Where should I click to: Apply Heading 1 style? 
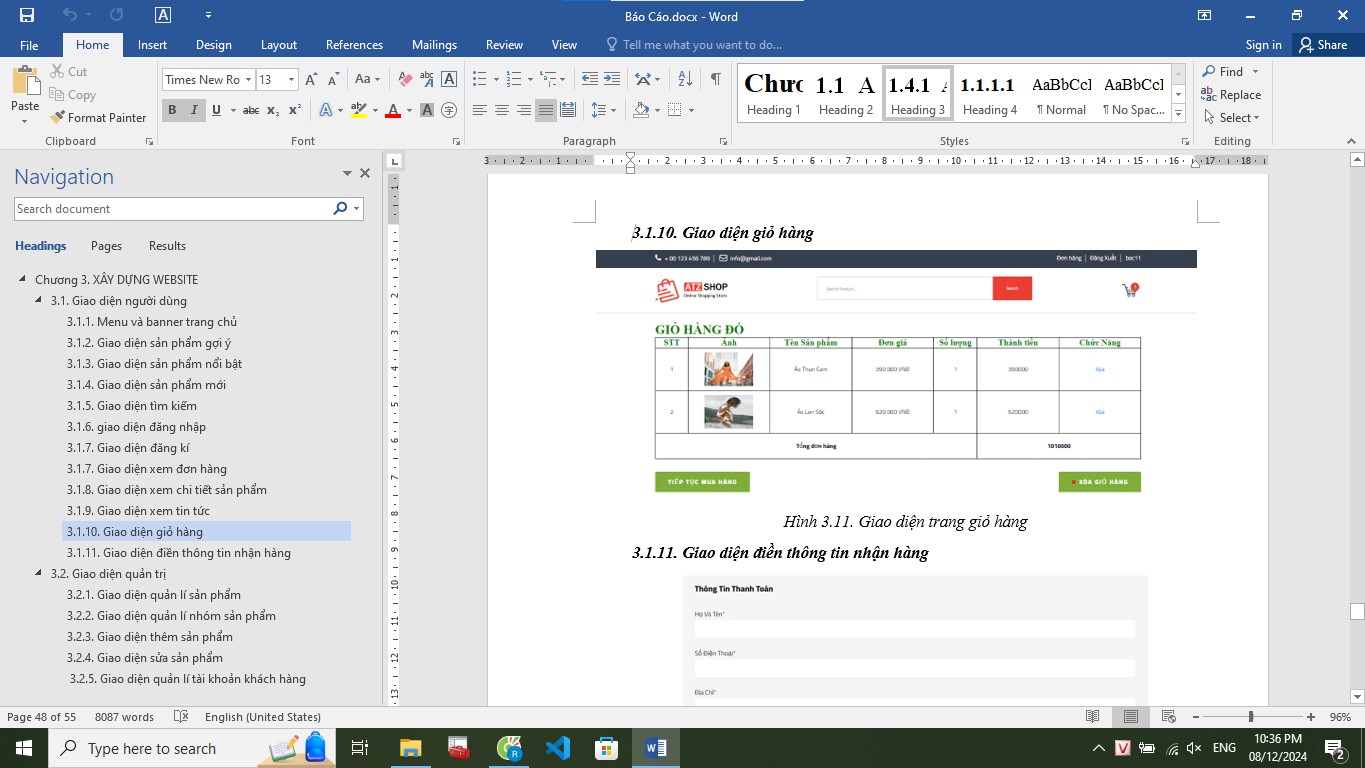[x=774, y=94]
